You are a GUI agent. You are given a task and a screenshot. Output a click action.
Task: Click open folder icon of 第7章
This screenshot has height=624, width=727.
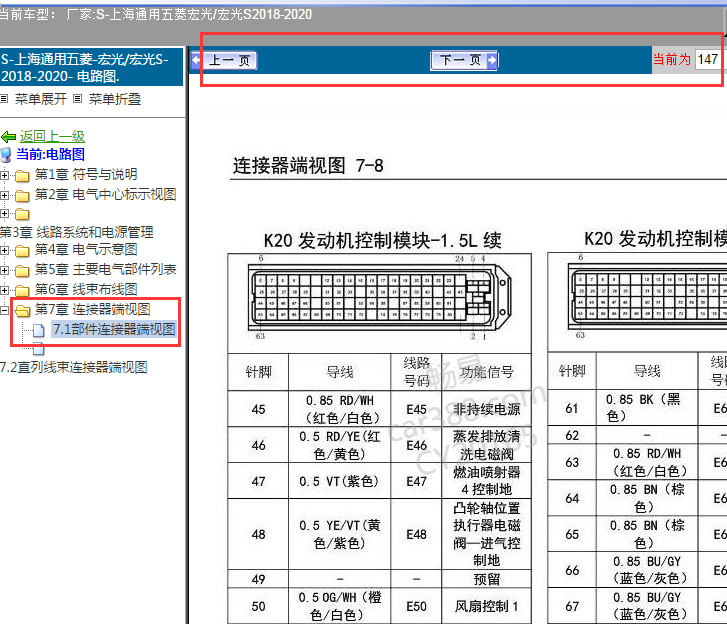click(22, 310)
